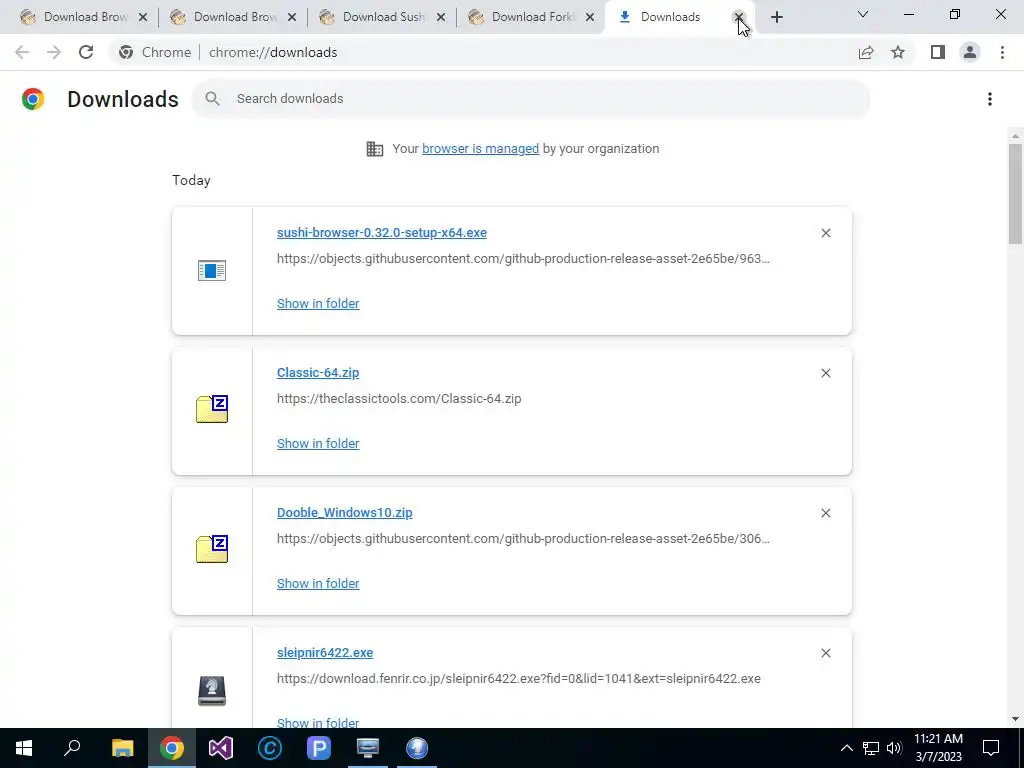Click the sleipnir6422.exe file icon
Screen dimensions: 1024x768
212,690
